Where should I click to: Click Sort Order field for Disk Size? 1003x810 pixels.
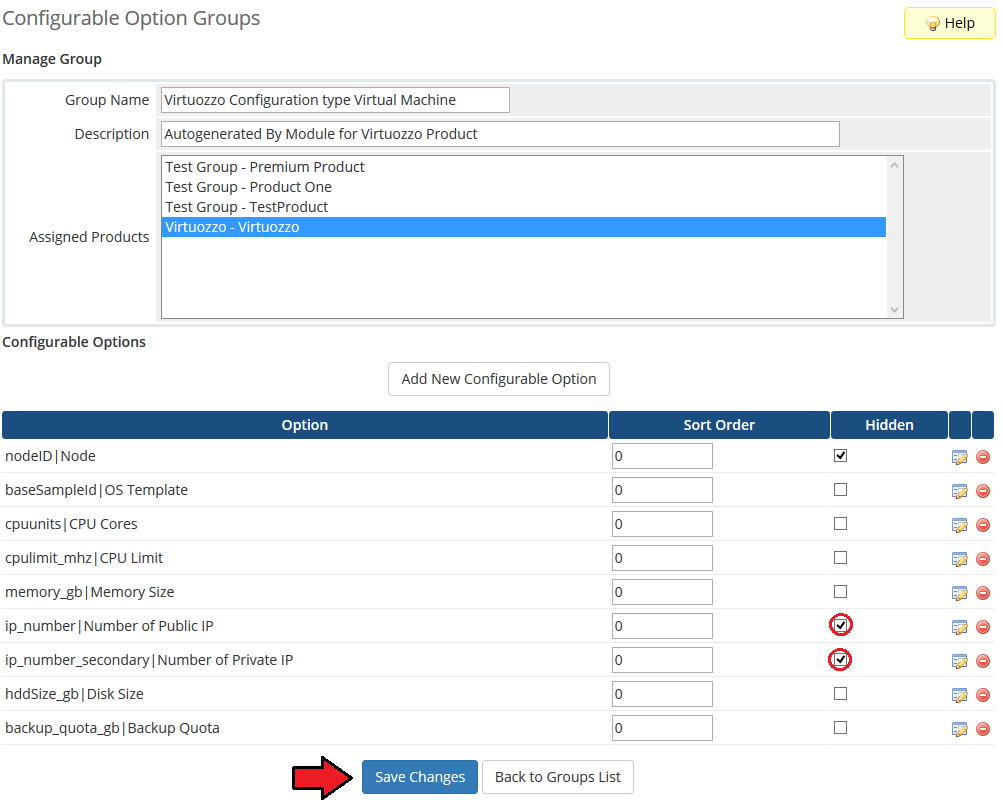[662, 694]
